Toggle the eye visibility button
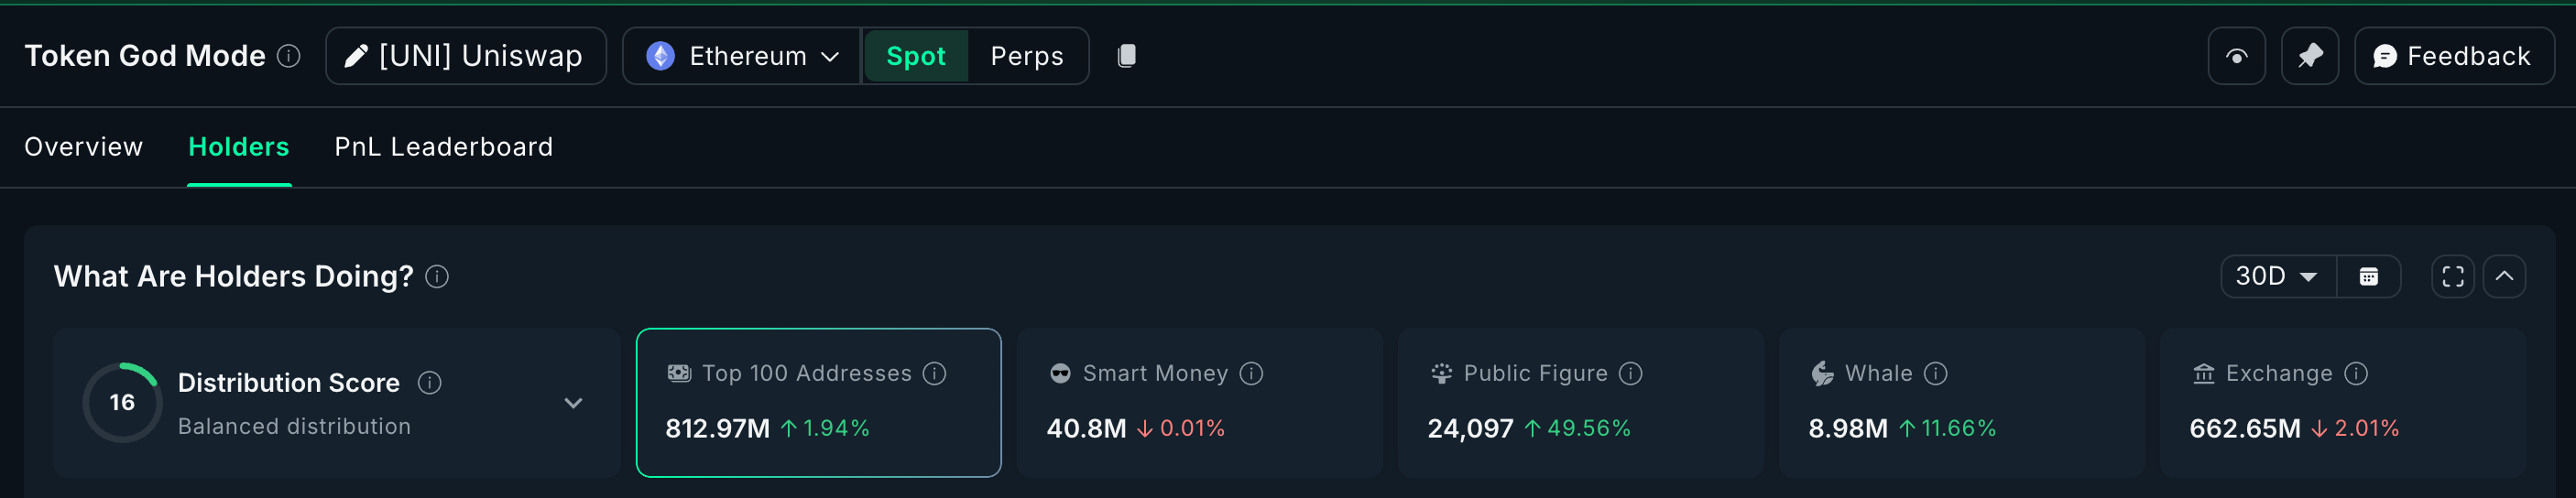The width and height of the screenshot is (2576, 498). click(2236, 56)
